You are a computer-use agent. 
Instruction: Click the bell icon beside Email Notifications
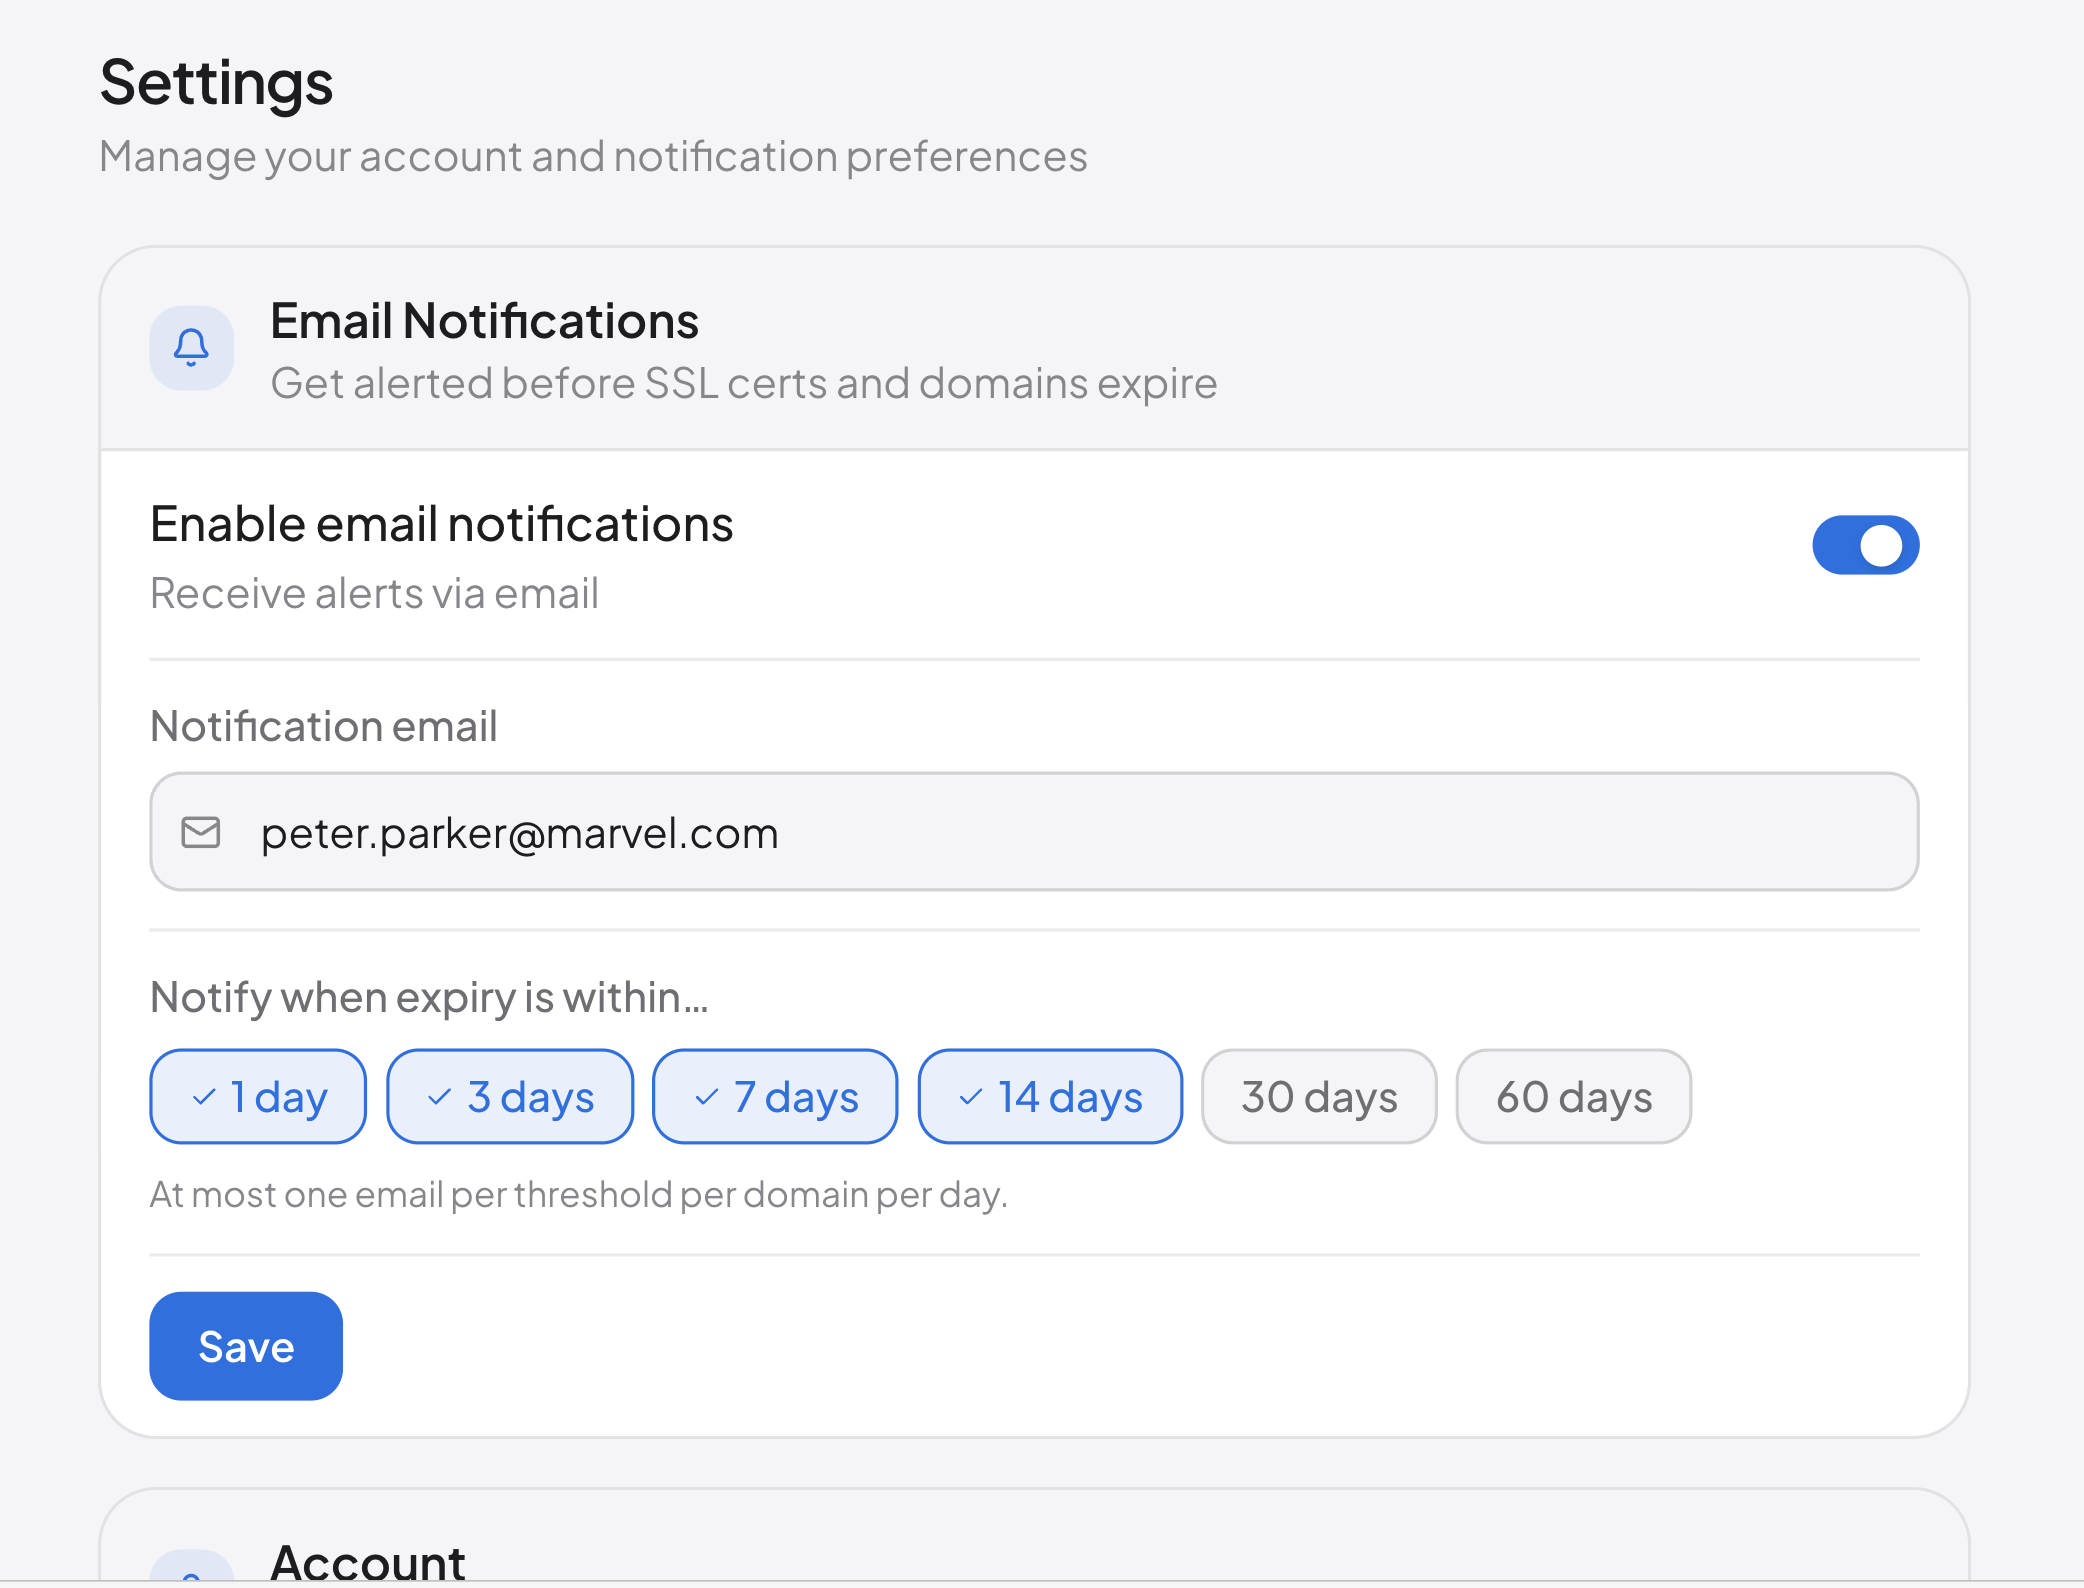[191, 348]
